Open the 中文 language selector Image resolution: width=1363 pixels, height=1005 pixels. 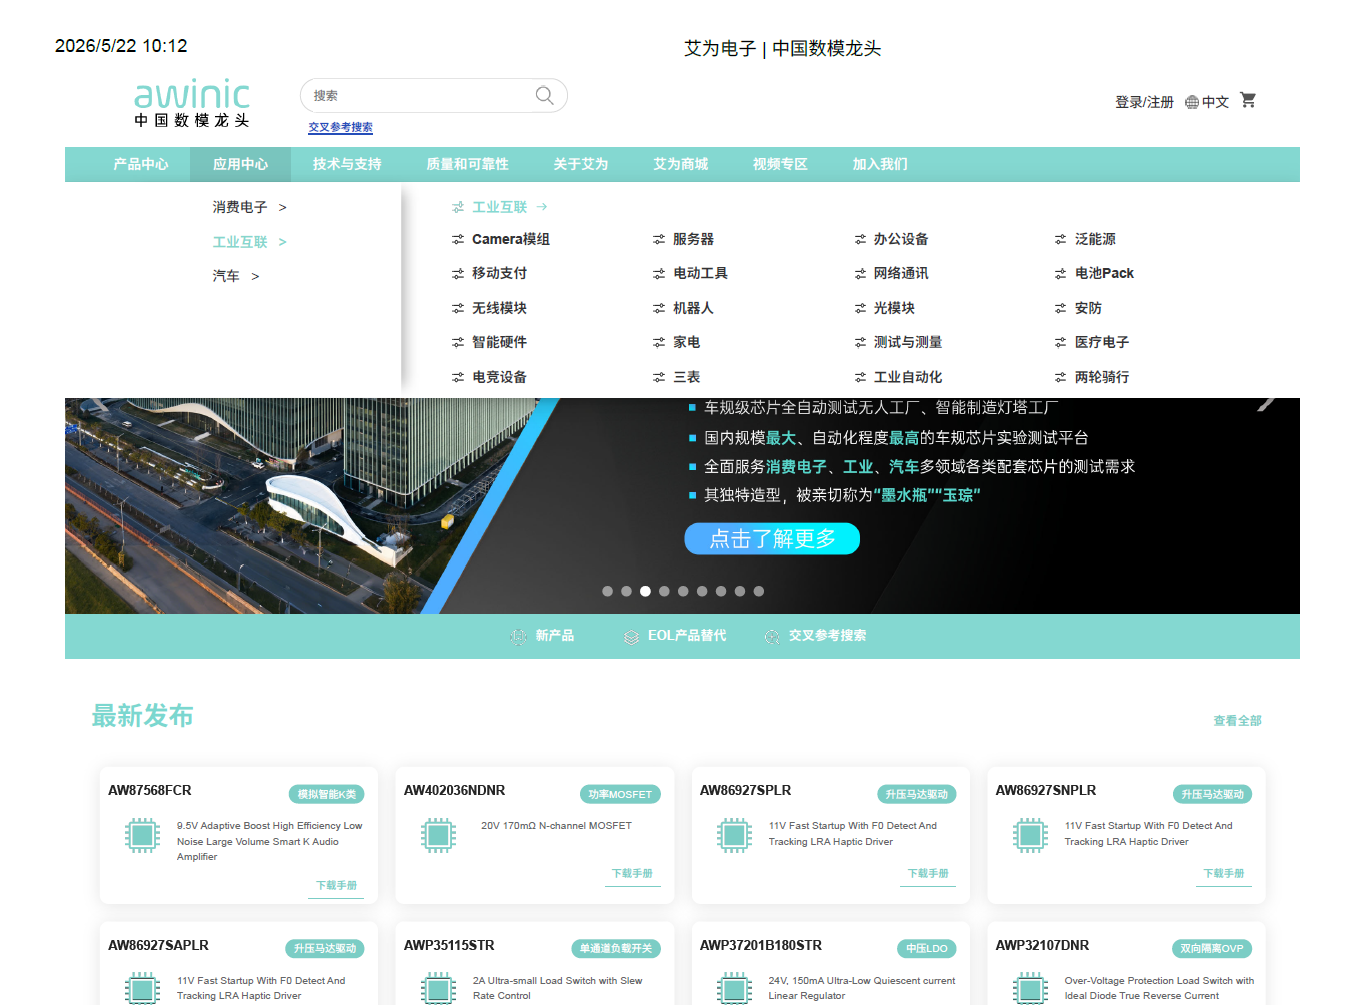point(1215,102)
